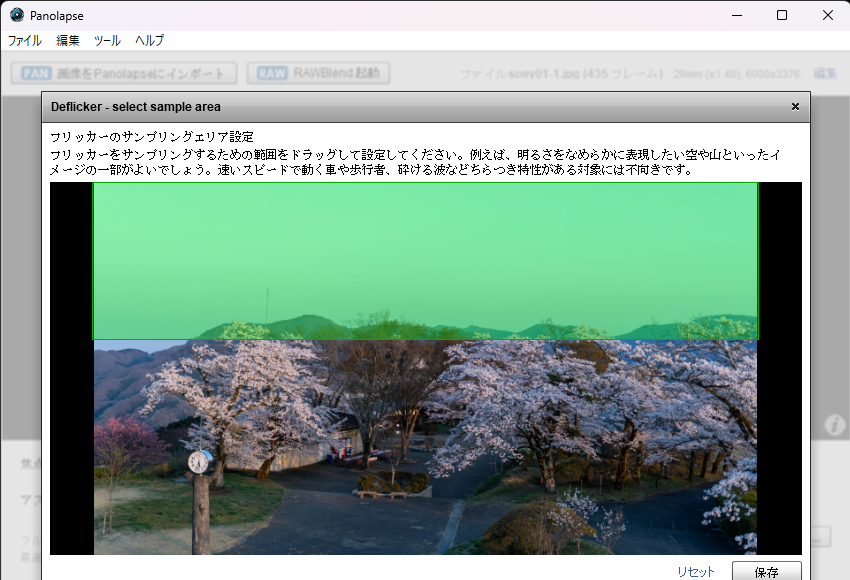Click the リセット link
The height and width of the screenshot is (580, 850).
pos(696,572)
